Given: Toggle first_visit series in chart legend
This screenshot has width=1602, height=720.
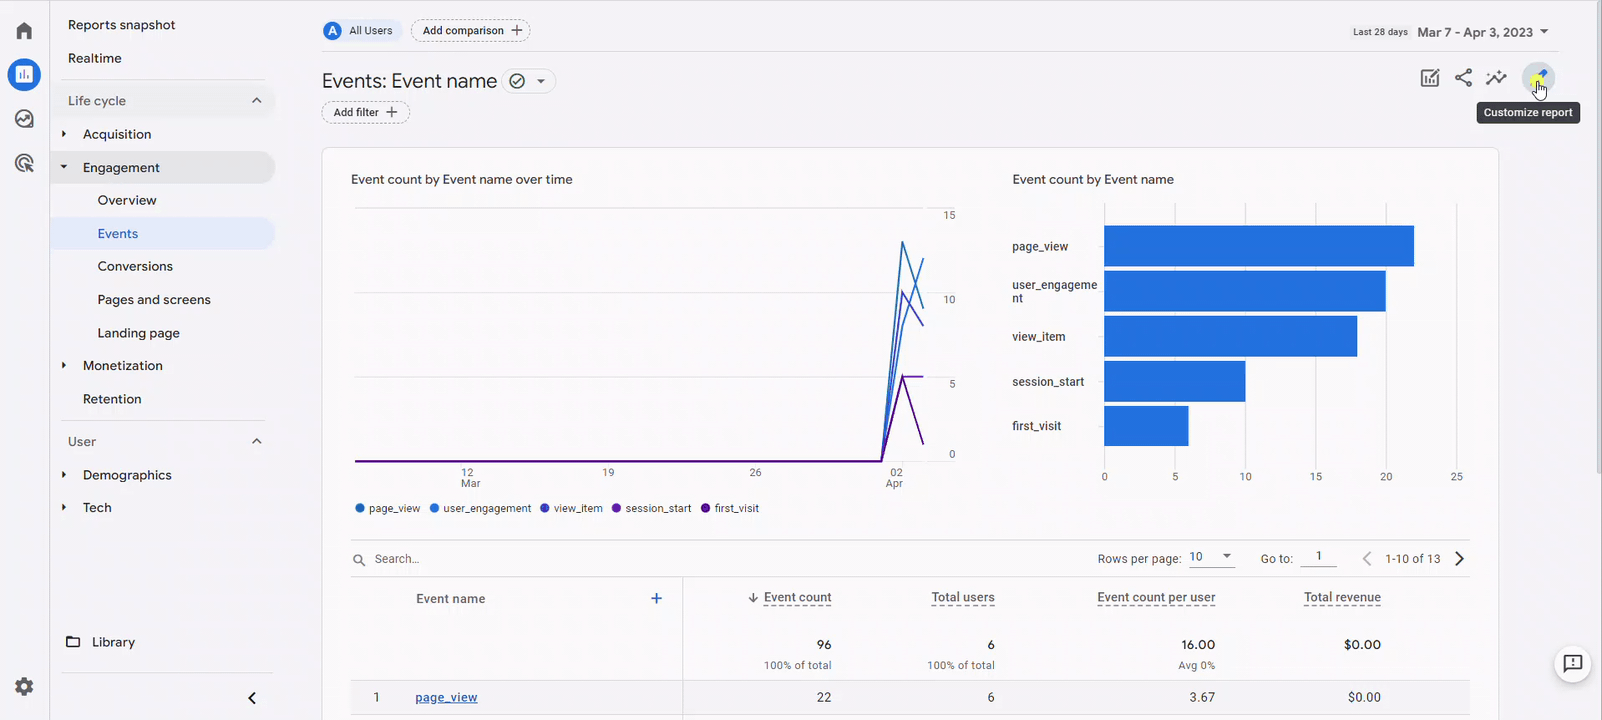Looking at the screenshot, I should click(730, 508).
